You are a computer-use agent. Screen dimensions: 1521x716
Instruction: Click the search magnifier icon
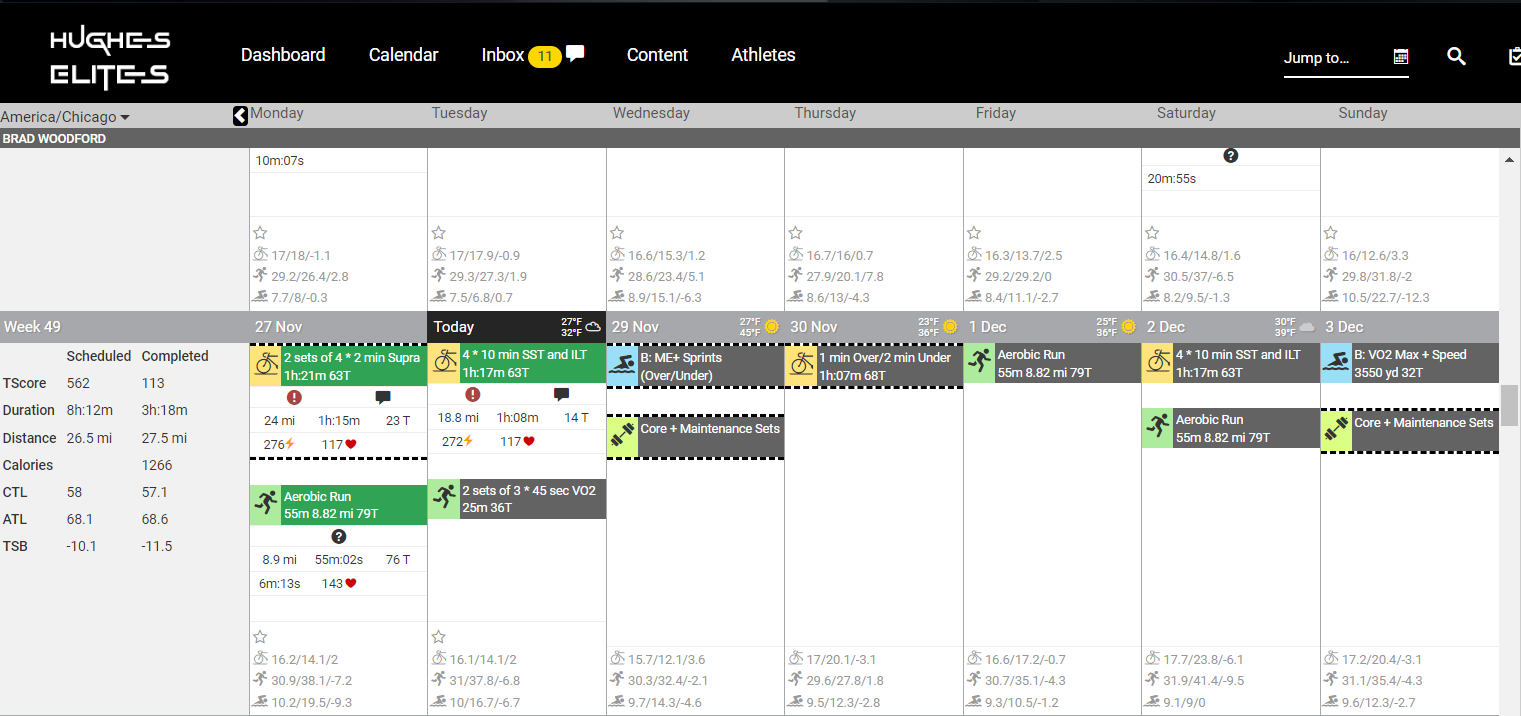click(1456, 57)
